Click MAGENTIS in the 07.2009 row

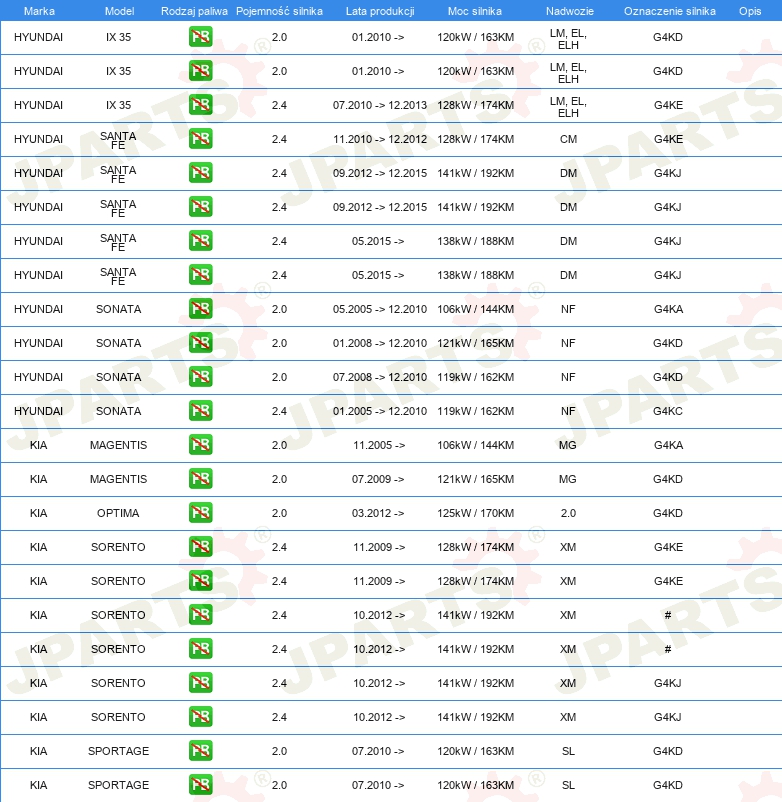(x=118, y=479)
